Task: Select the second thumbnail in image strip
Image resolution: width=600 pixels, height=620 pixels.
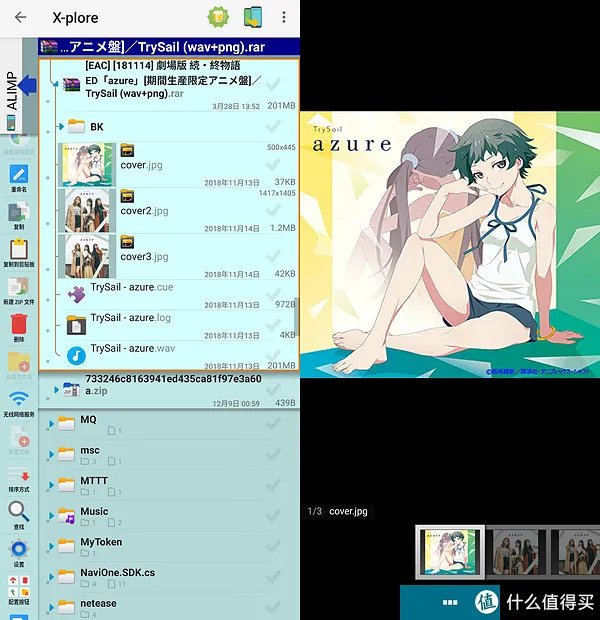Action: tap(517, 552)
